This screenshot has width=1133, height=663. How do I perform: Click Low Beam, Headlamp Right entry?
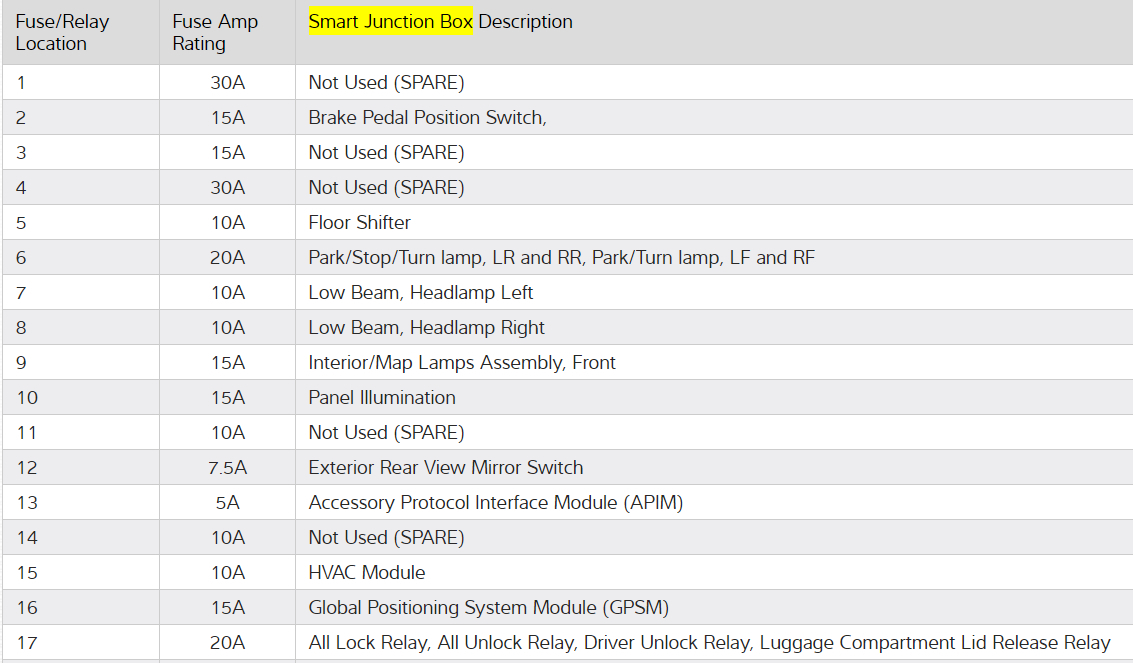[x=426, y=328]
